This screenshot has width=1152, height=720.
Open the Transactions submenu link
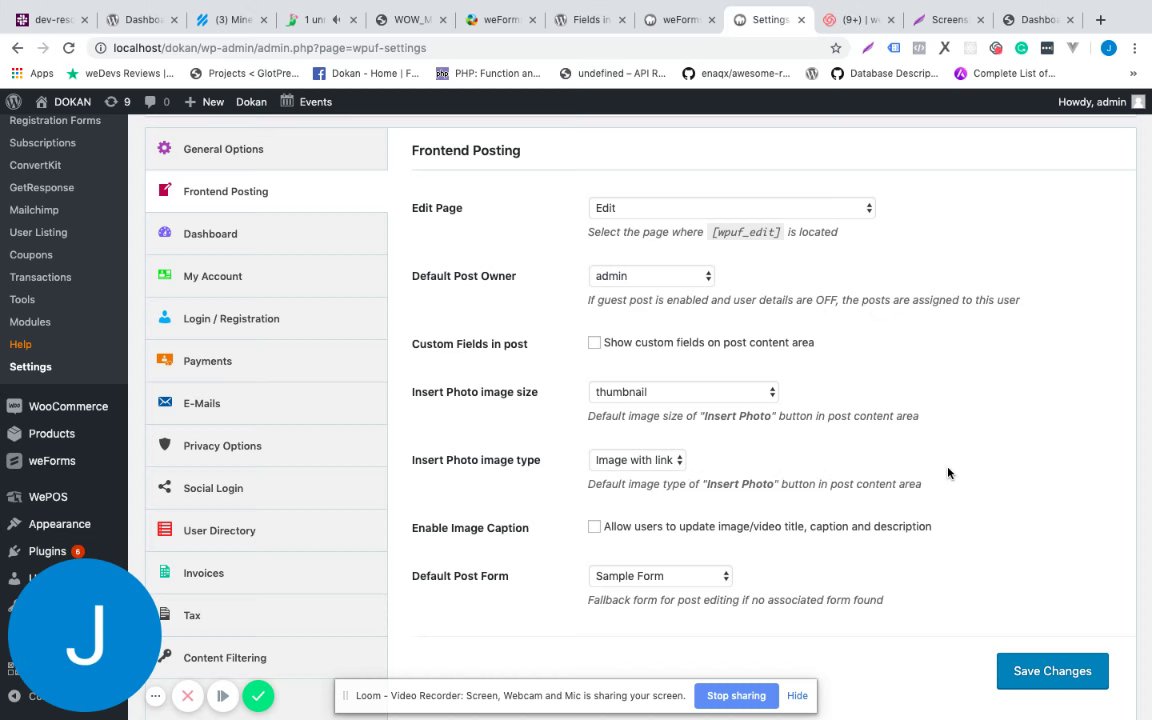point(40,277)
